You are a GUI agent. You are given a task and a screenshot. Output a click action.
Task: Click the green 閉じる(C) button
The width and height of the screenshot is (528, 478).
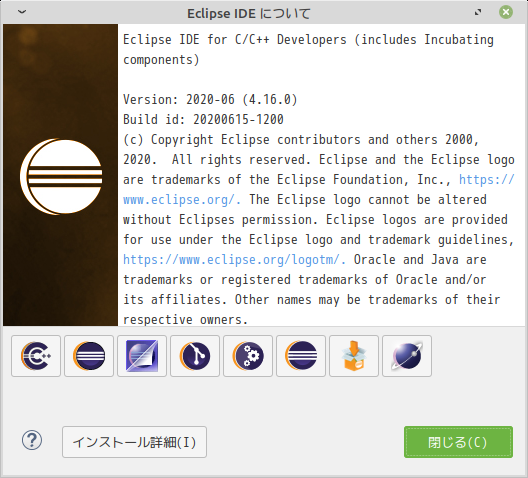pos(458,442)
